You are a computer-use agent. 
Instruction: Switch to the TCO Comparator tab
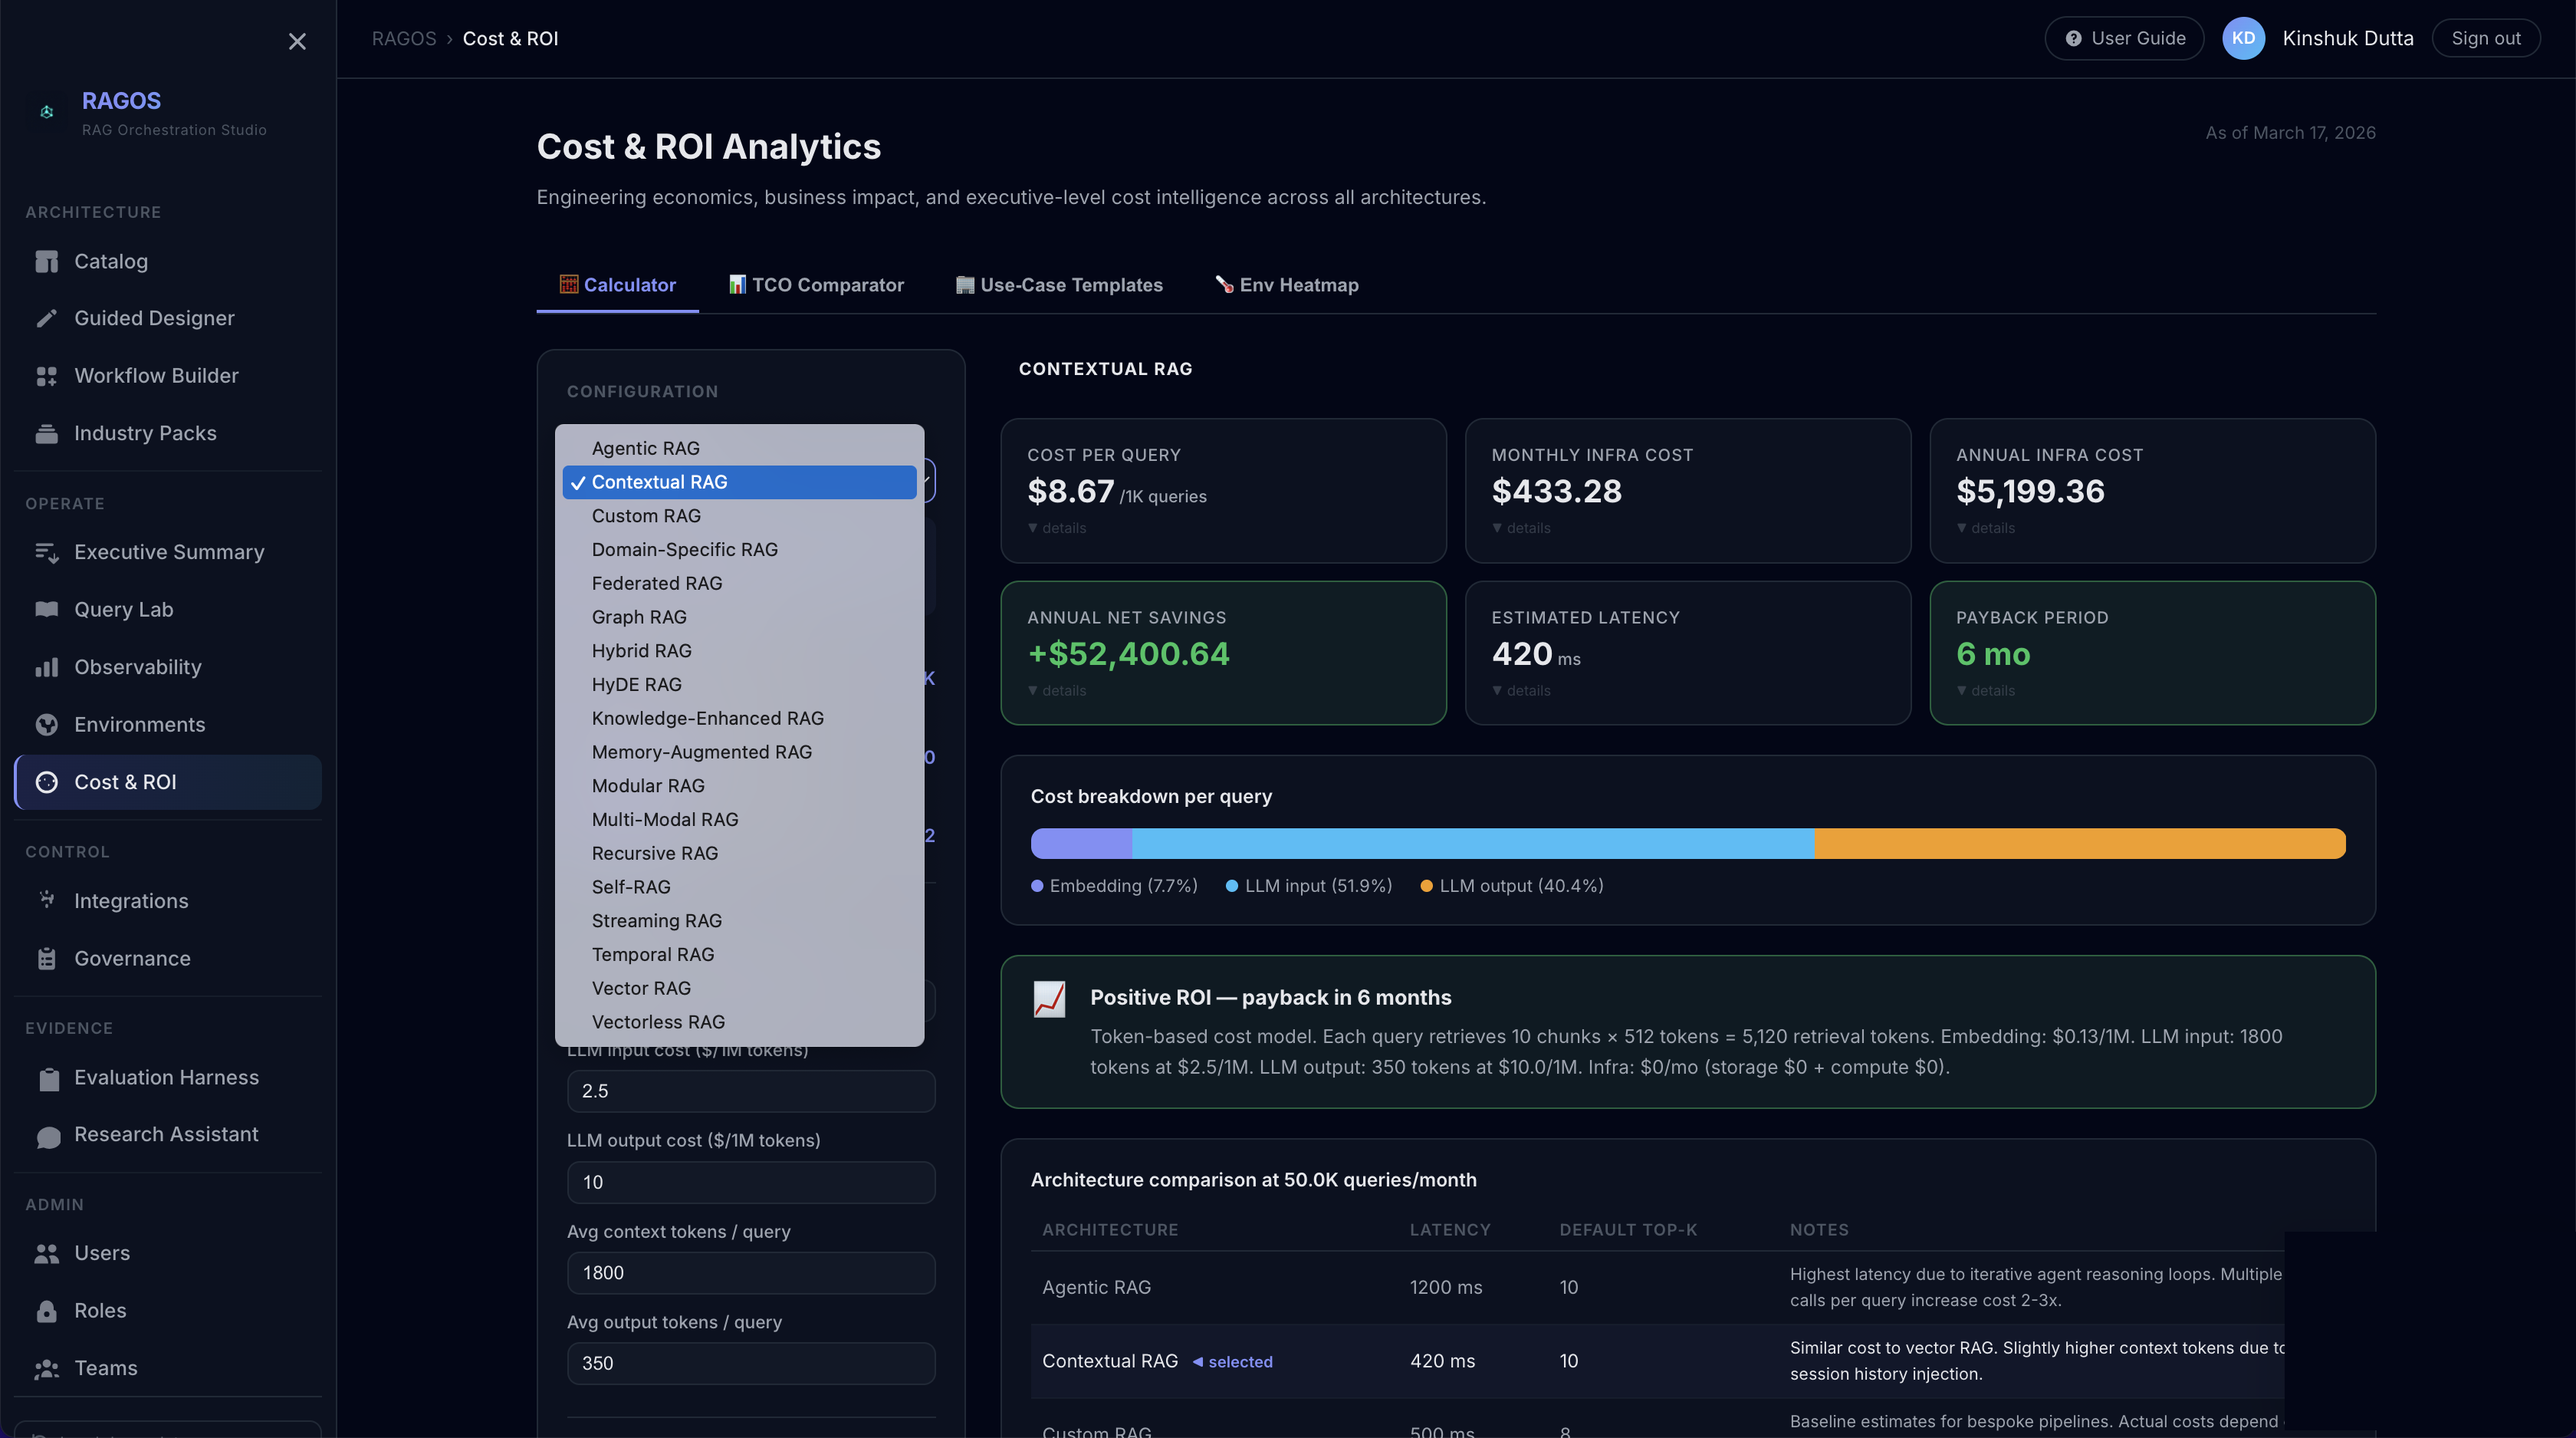pos(816,285)
